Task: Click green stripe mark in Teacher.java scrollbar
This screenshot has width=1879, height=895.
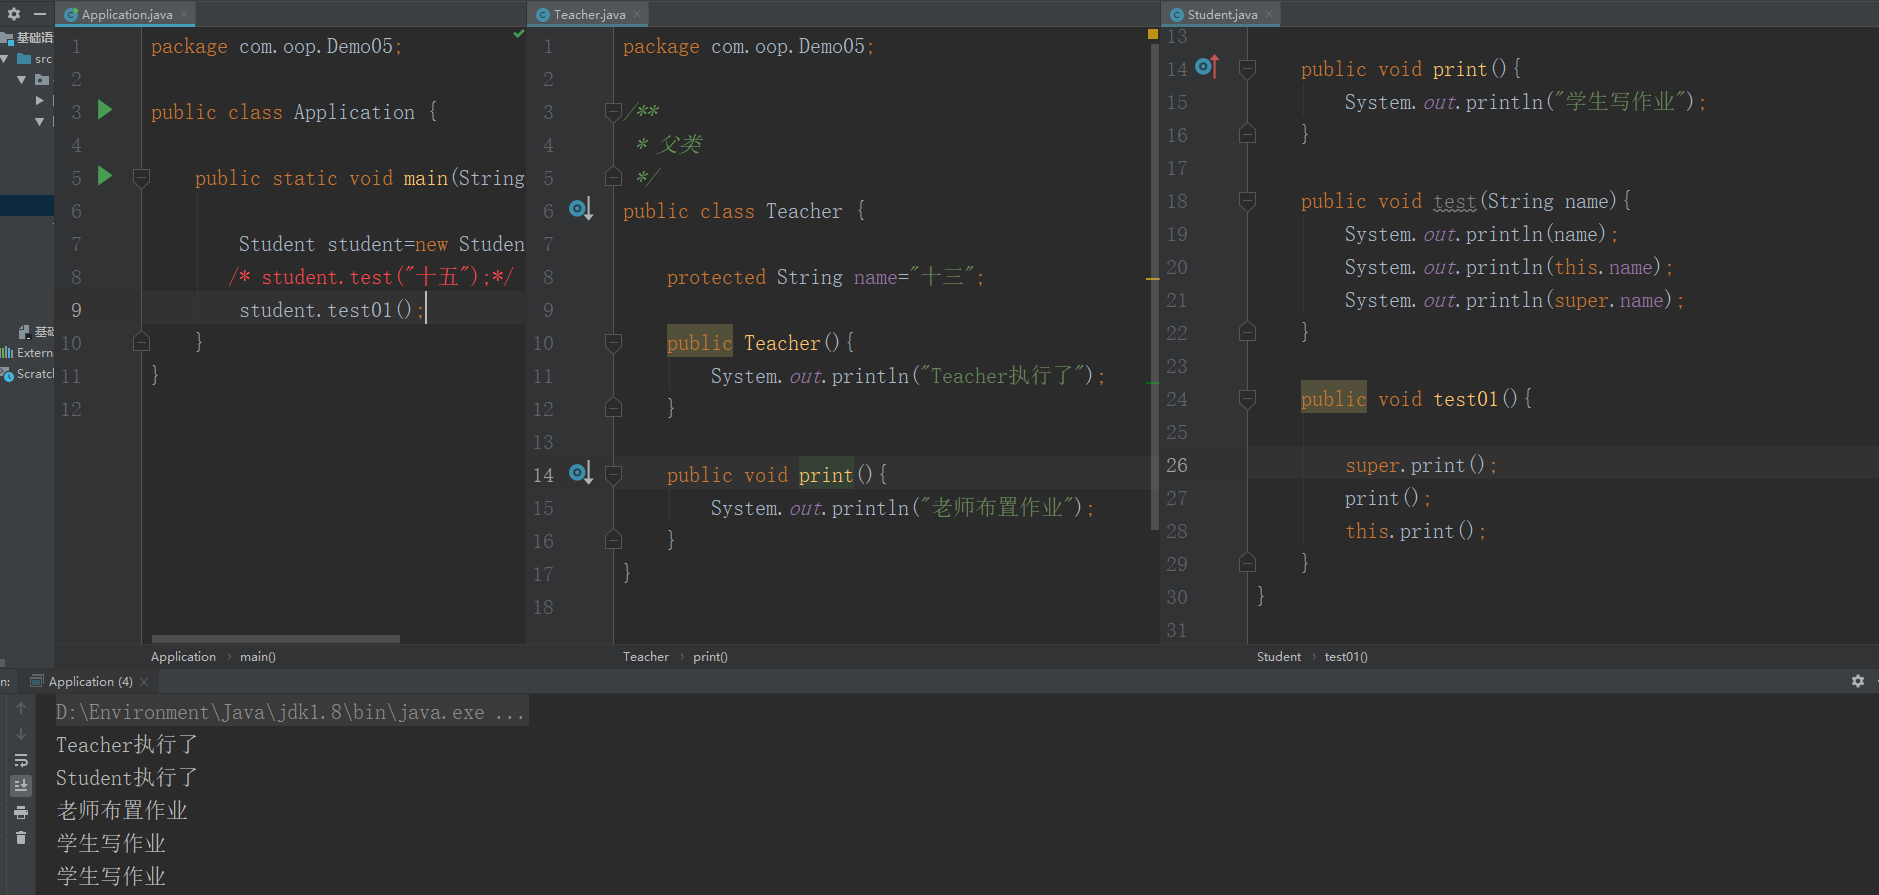Action: click(x=1153, y=382)
